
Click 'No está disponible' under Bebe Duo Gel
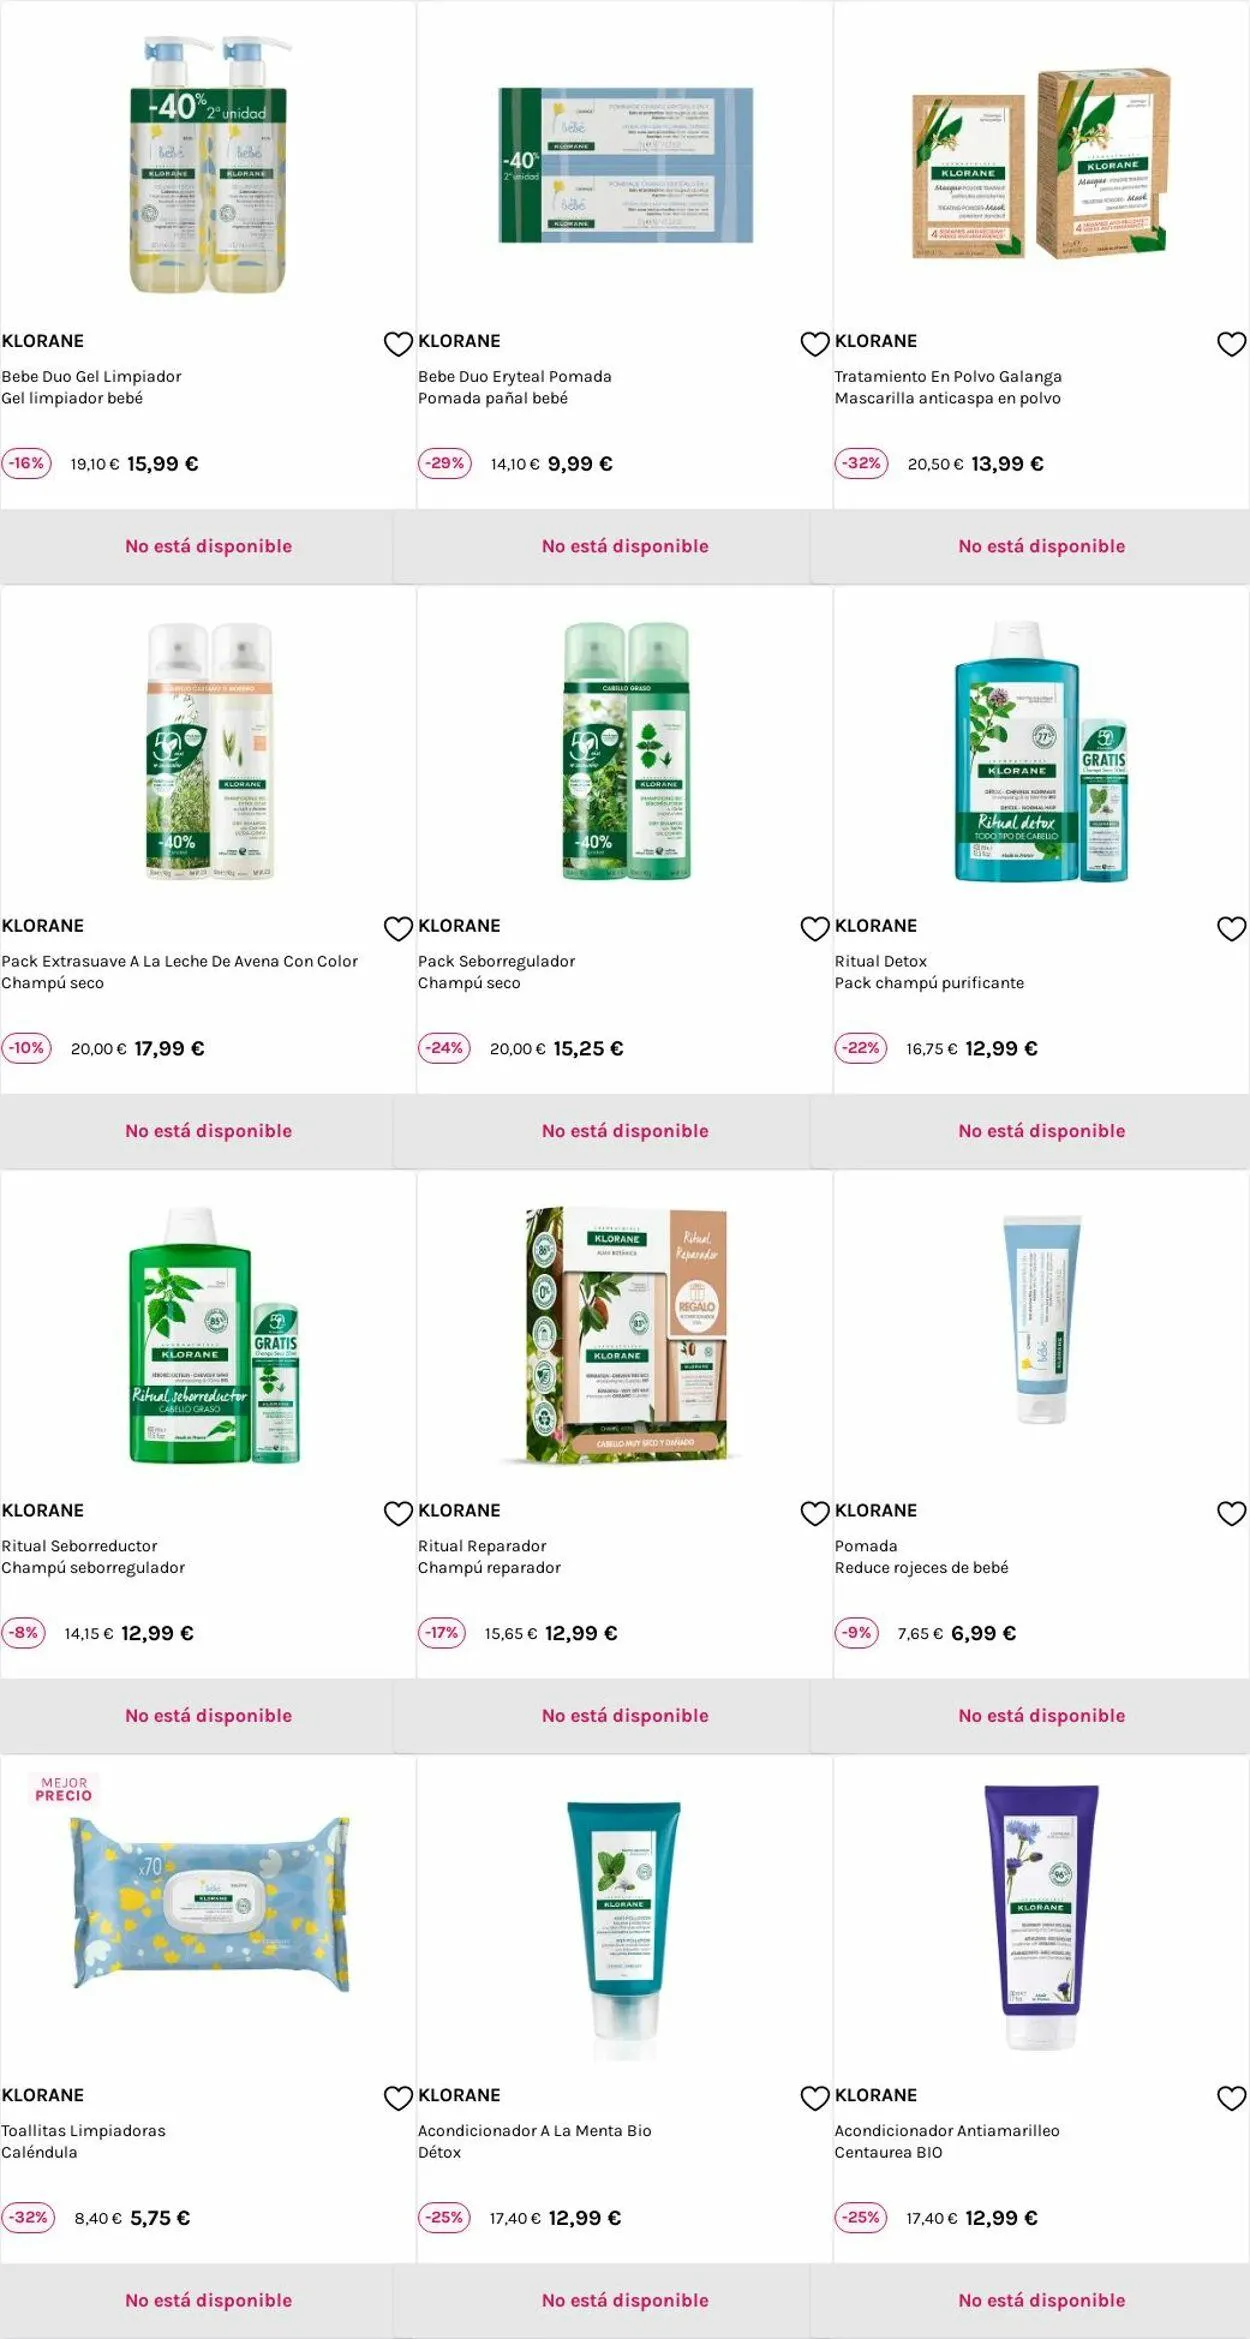208,546
